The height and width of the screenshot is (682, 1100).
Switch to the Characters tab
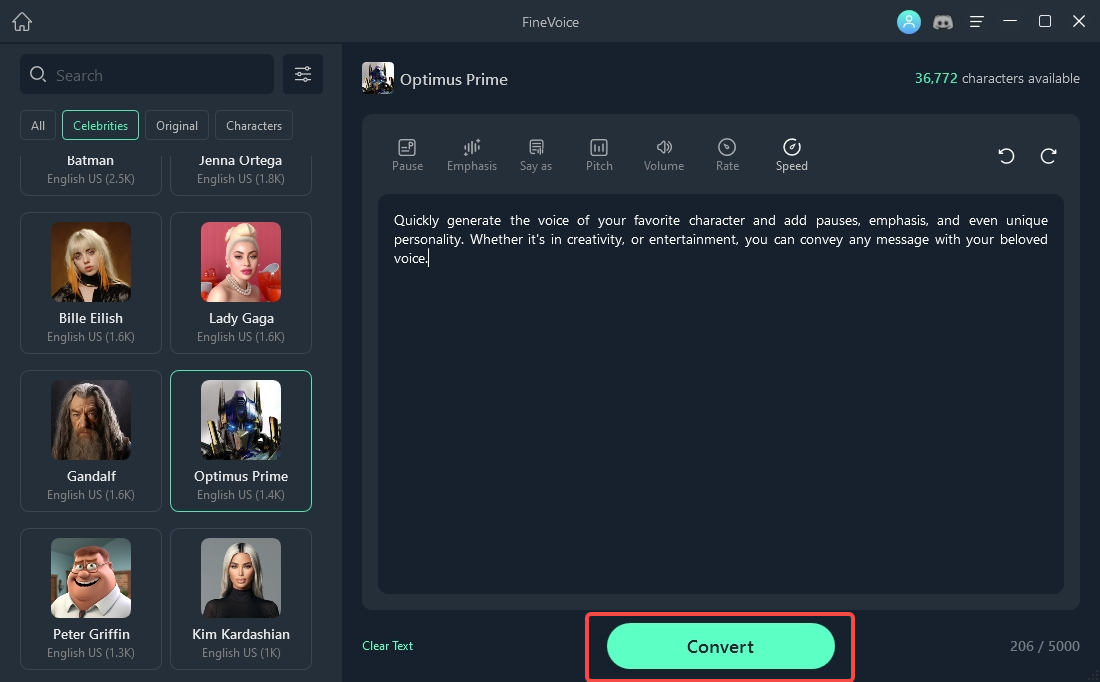(x=254, y=126)
